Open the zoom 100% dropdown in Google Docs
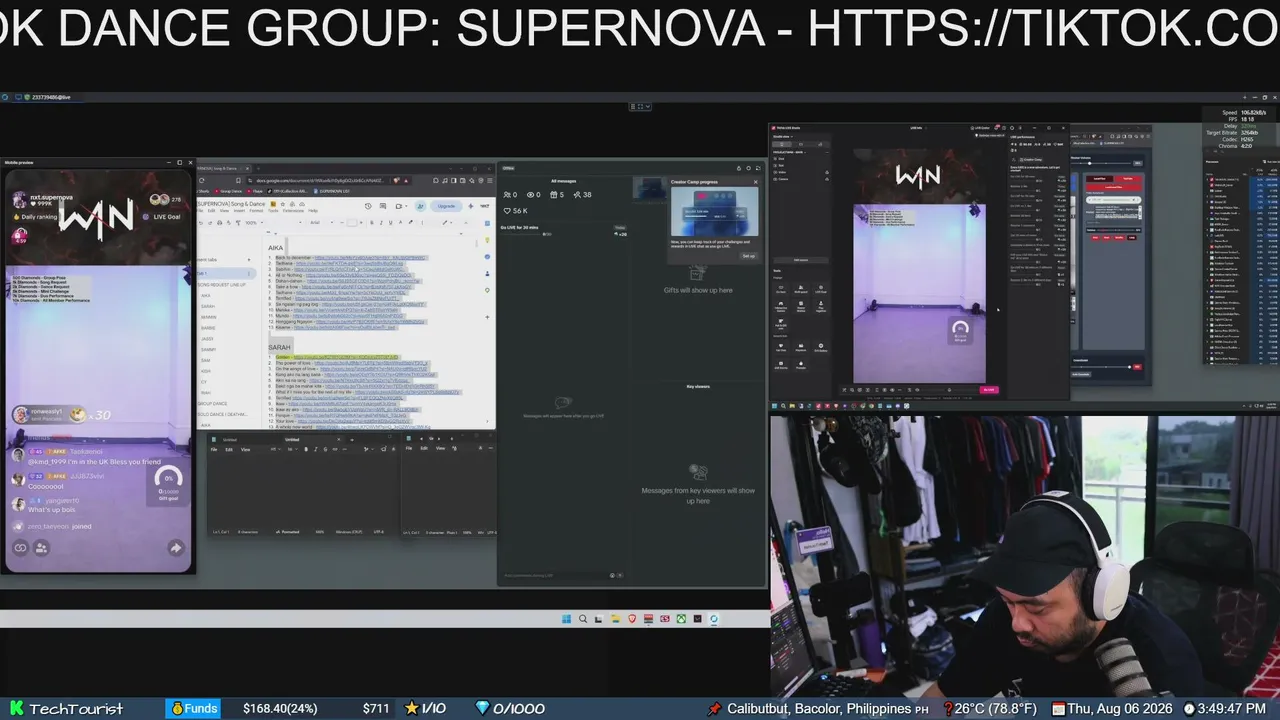The image size is (1280, 720). pos(254,223)
